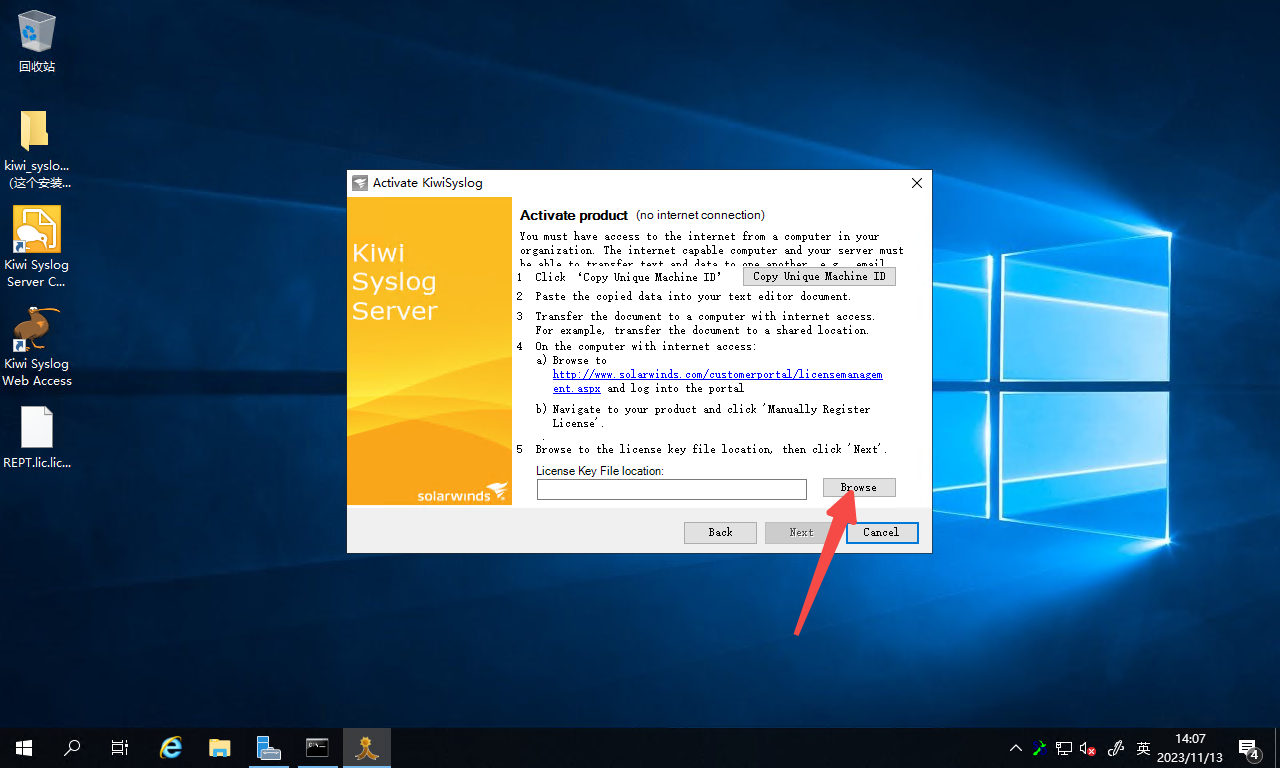
Task: Switch the 英 input method indicator
Action: [1144, 748]
